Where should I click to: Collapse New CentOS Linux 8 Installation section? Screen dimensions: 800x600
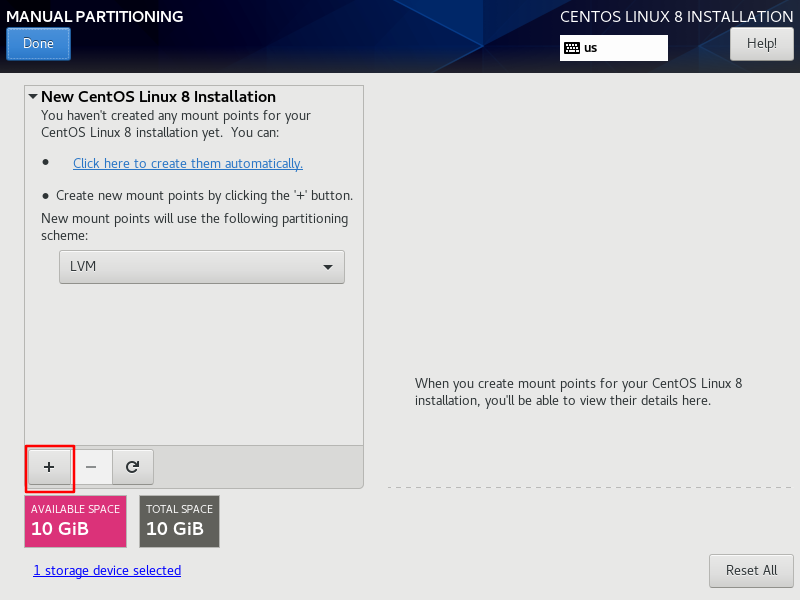click(33, 96)
